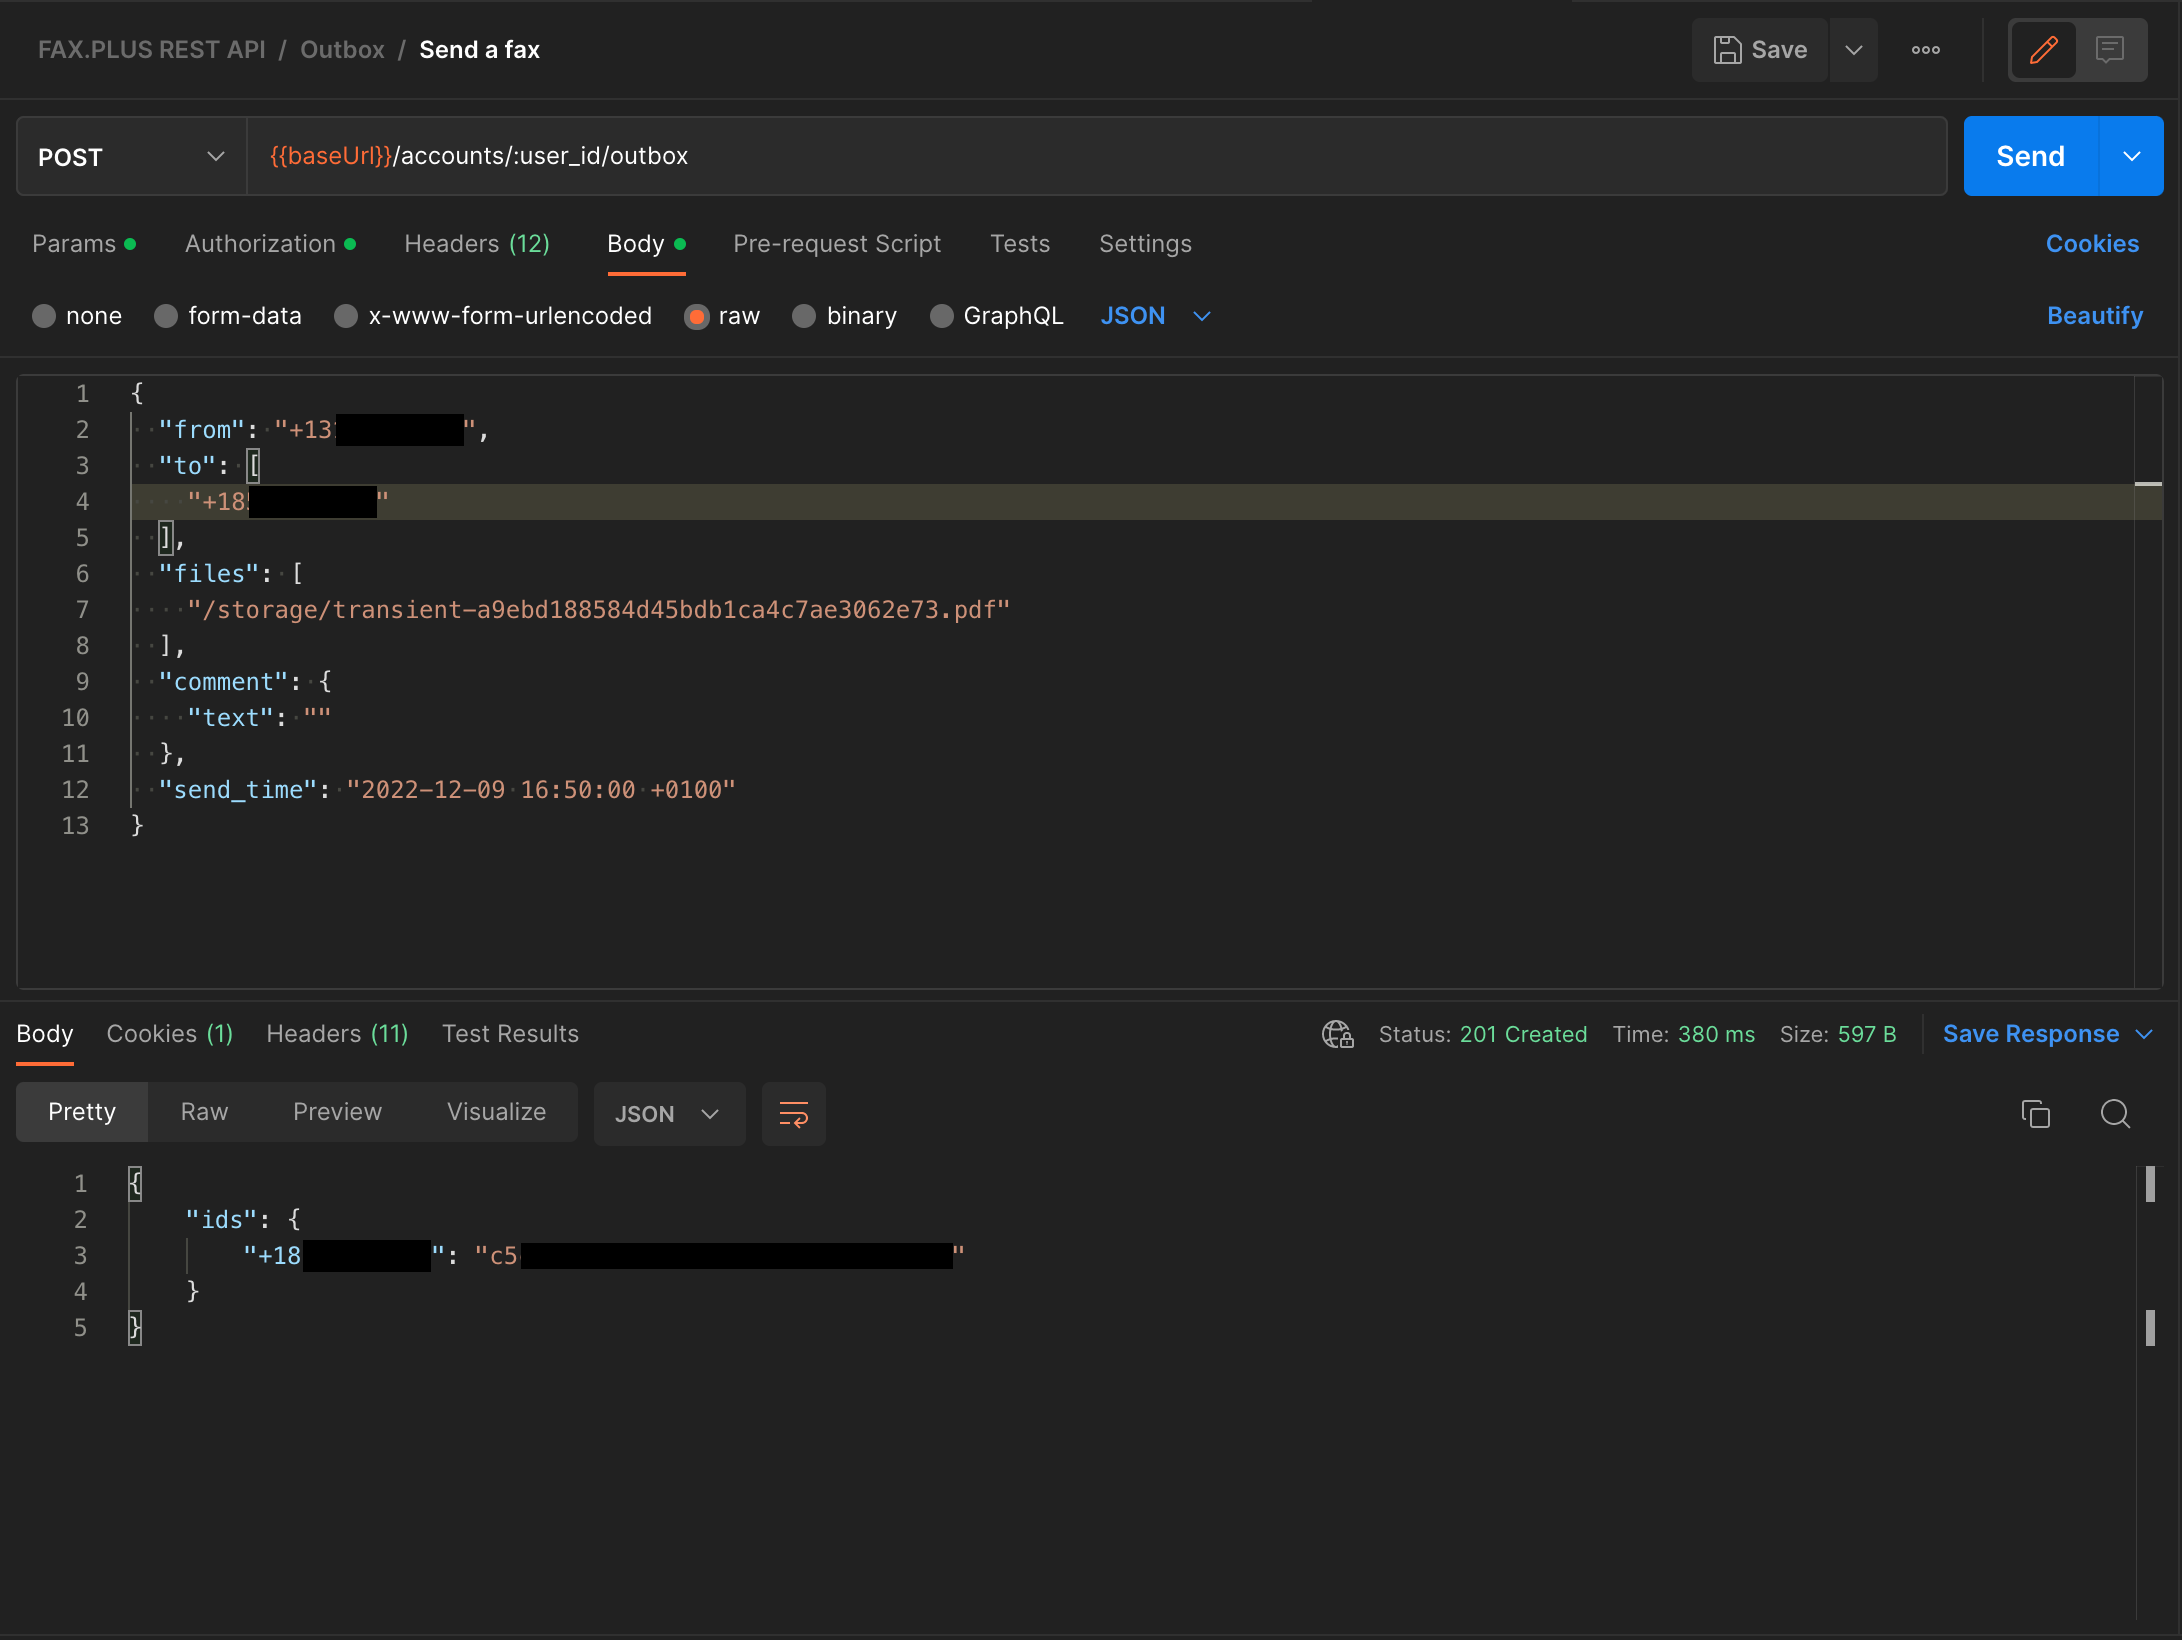Toggle response line wrap icon
The image size is (2182, 1640).
(x=793, y=1113)
